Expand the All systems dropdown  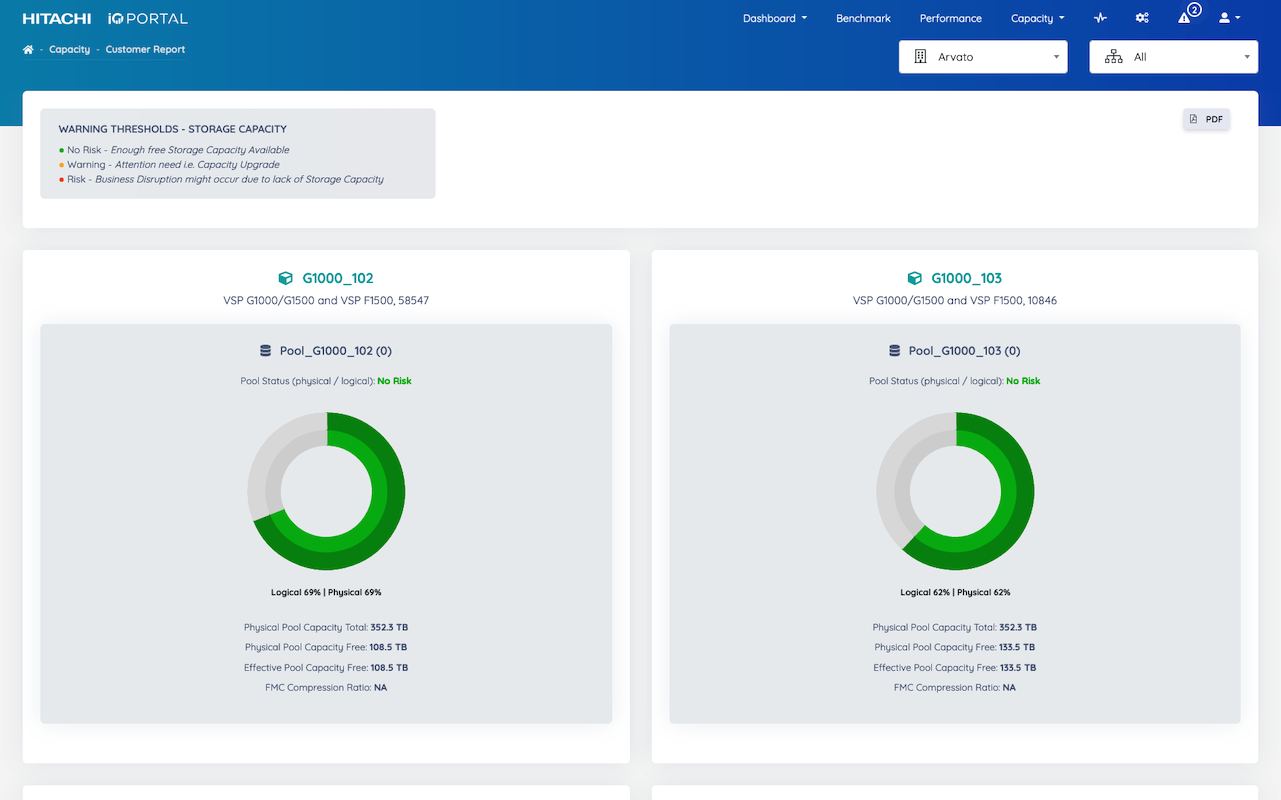tap(1173, 57)
